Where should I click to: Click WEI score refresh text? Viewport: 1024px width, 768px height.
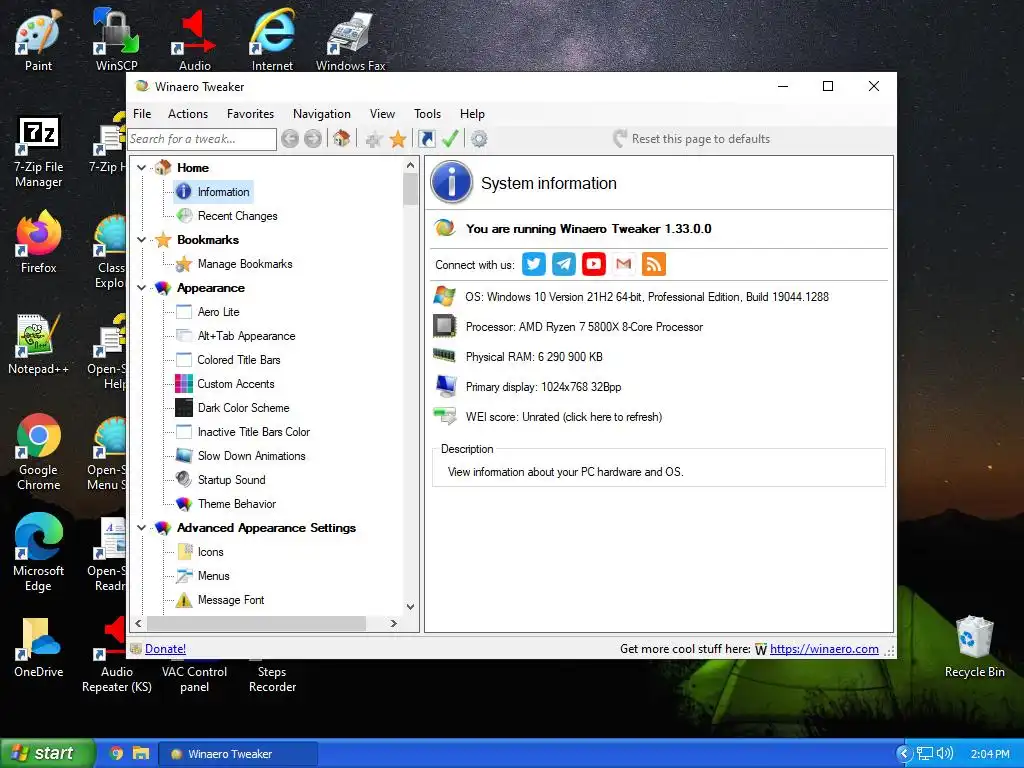tap(564, 417)
